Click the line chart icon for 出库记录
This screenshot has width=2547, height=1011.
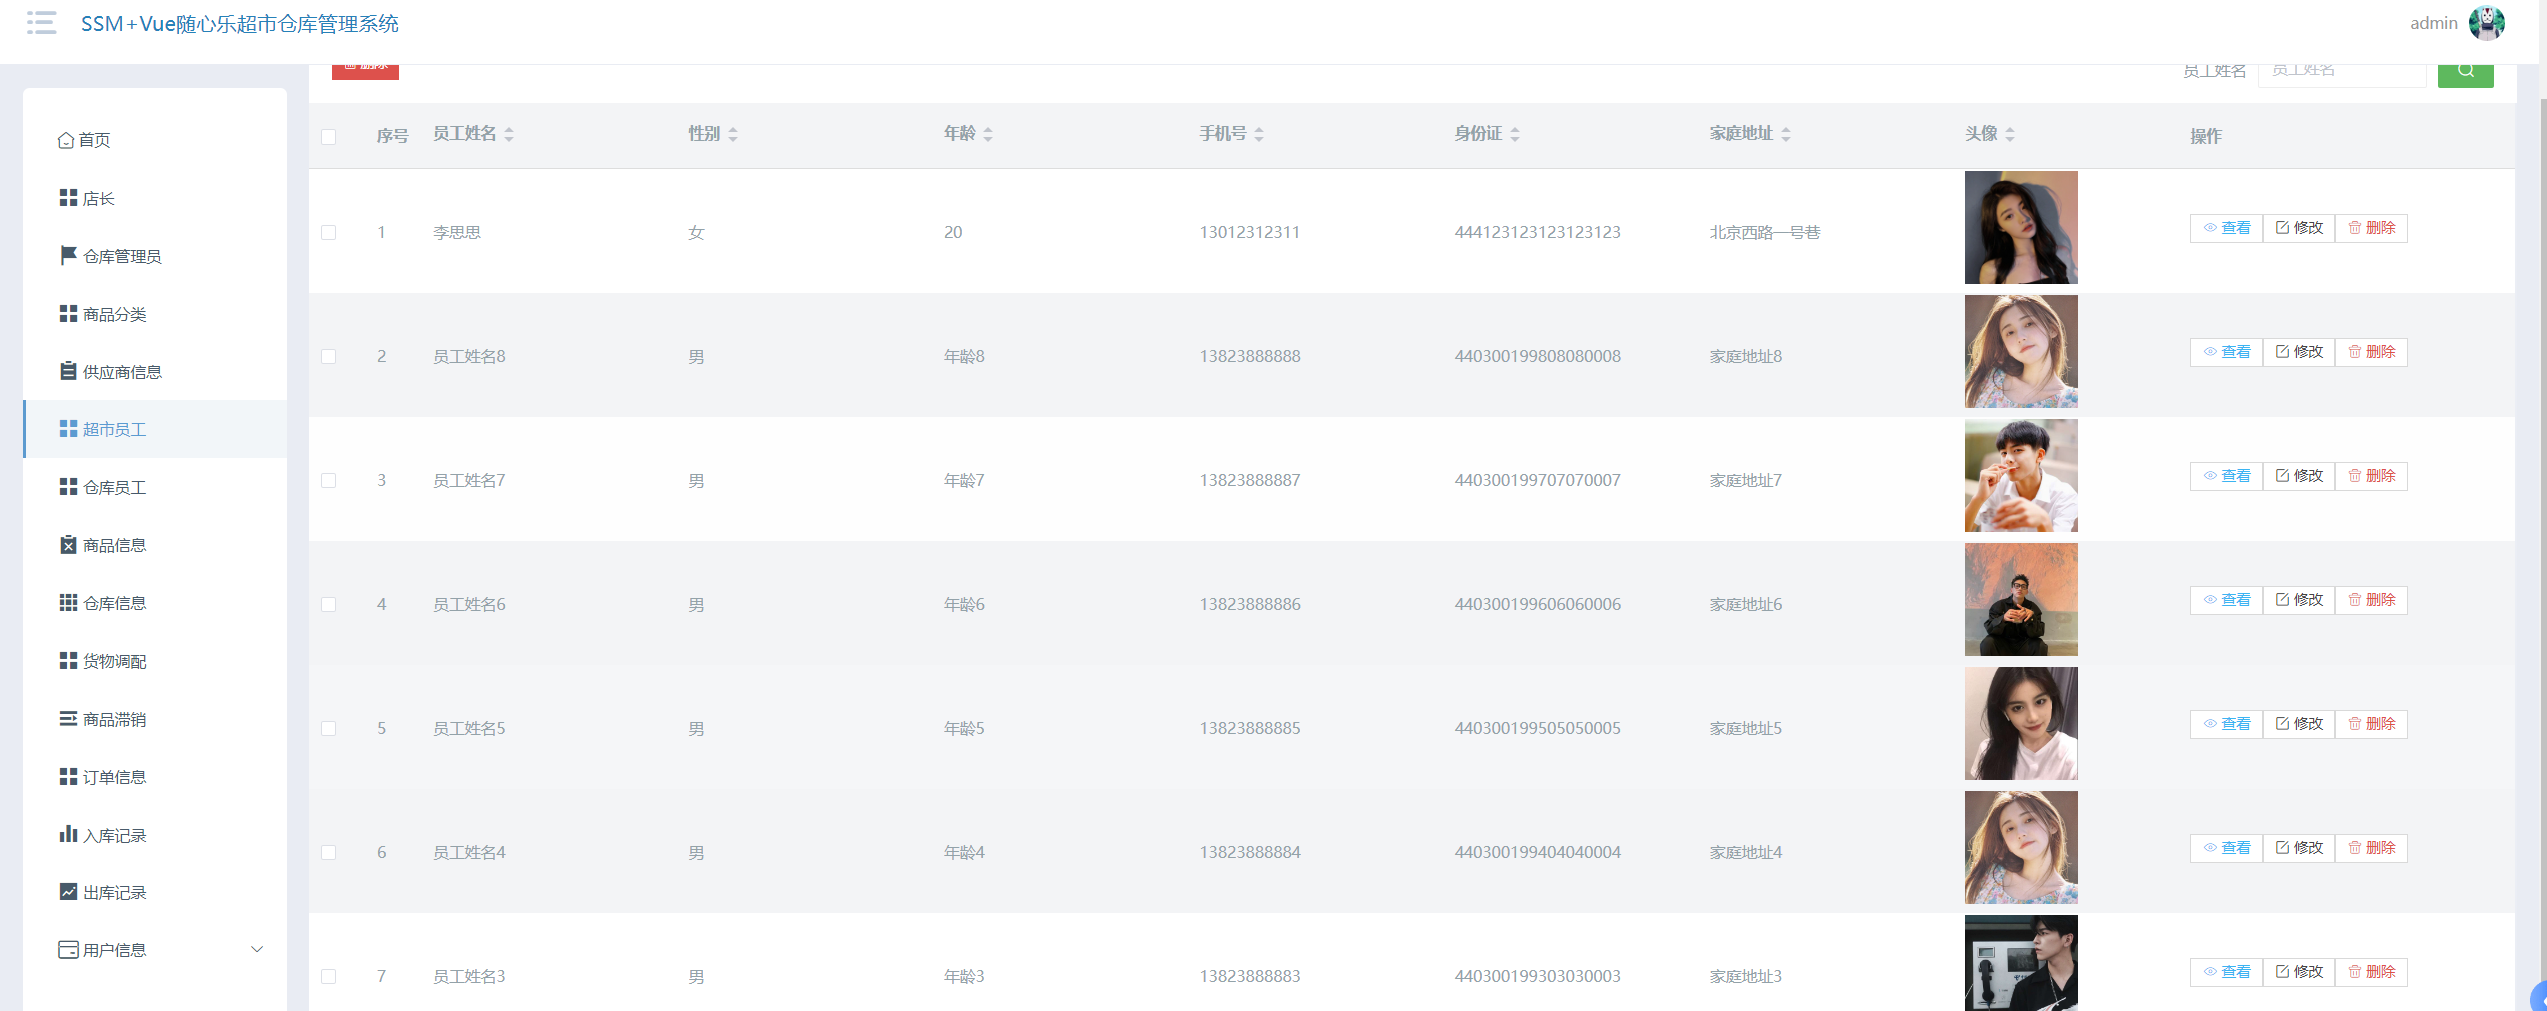click(68, 892)
